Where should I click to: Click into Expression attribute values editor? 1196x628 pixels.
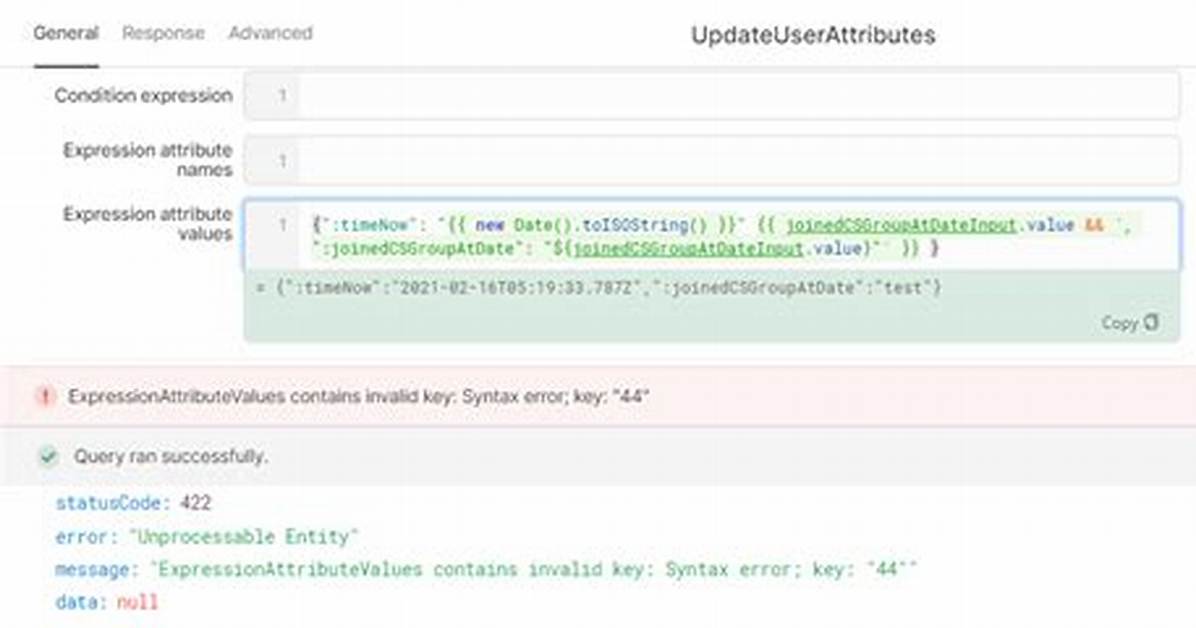[x=712, y=236]
